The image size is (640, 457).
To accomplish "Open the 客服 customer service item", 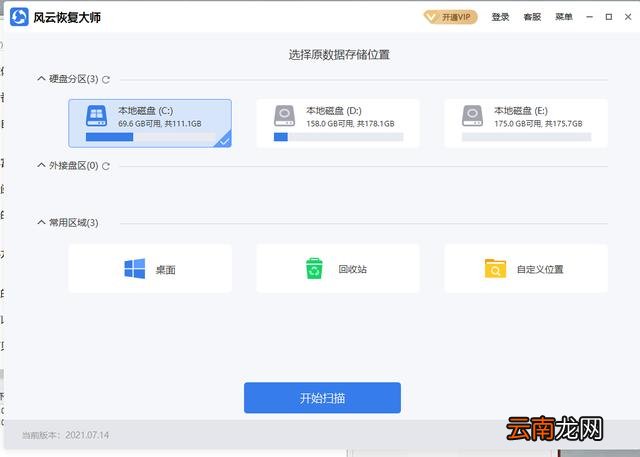I will click(x=532, y=17).
